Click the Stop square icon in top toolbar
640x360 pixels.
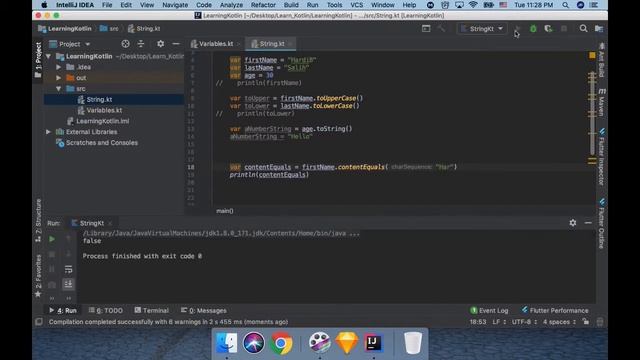564,29
